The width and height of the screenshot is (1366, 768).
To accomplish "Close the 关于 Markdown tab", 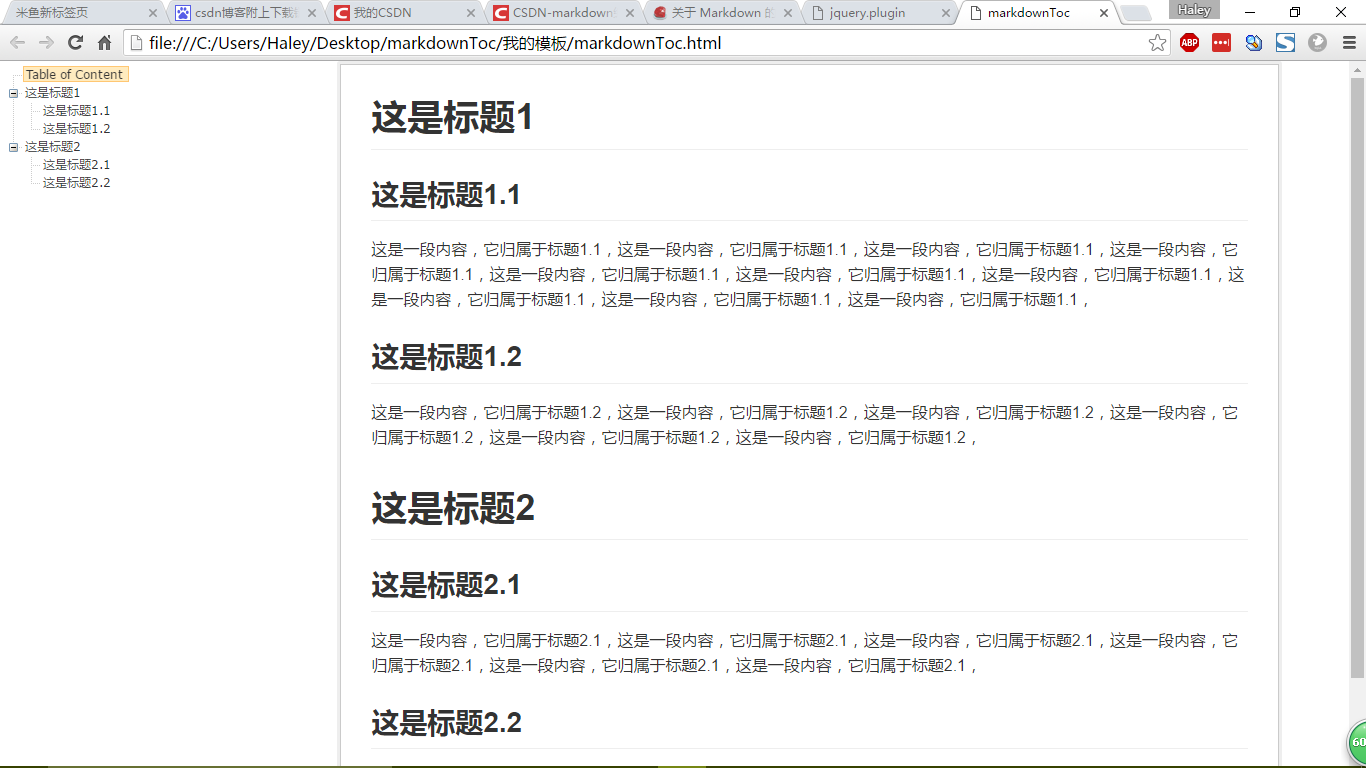I will (x=788, y=14).
